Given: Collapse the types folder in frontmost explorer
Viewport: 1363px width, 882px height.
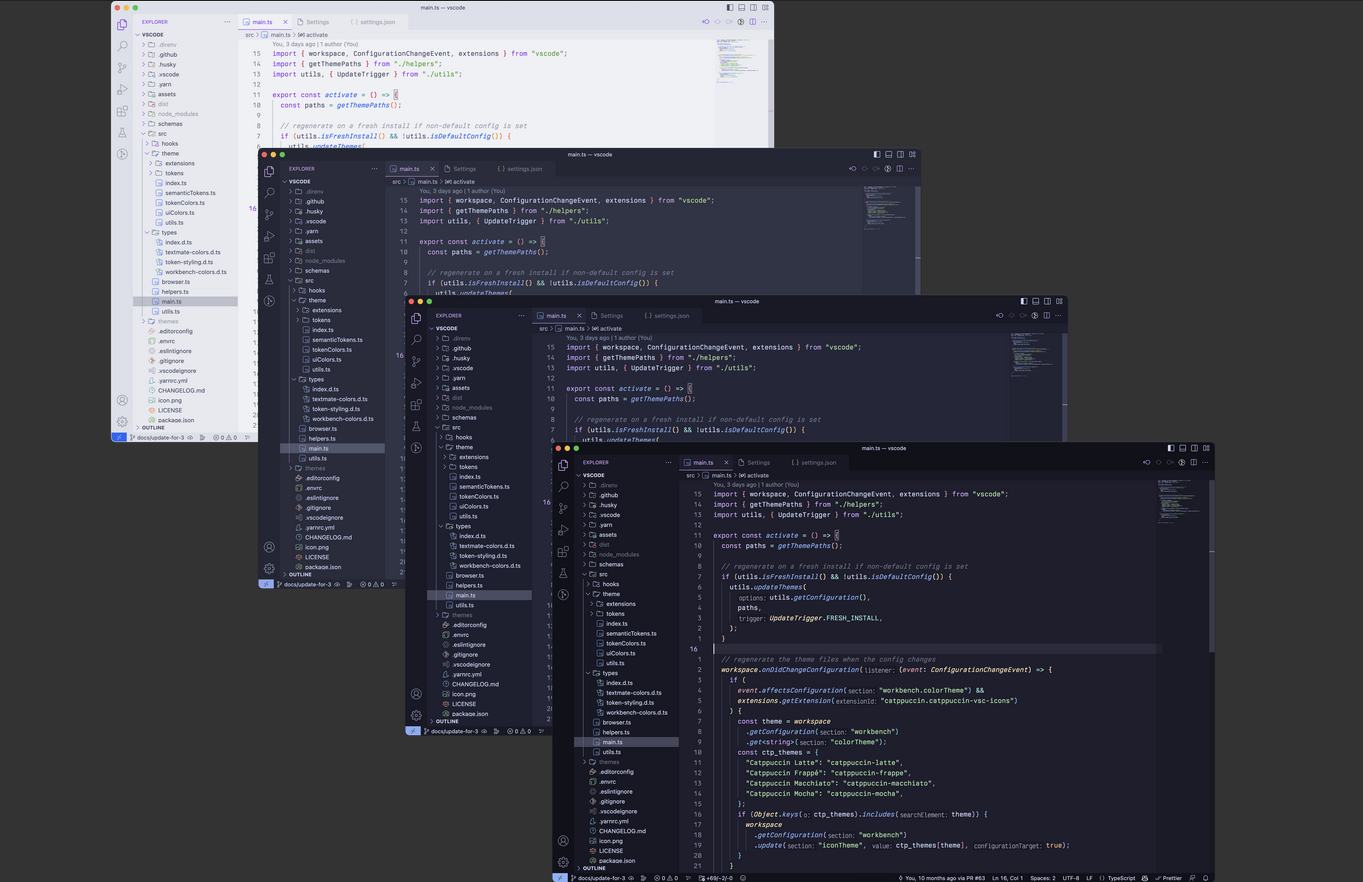Looking at the screenshot, I should point(610,673).
